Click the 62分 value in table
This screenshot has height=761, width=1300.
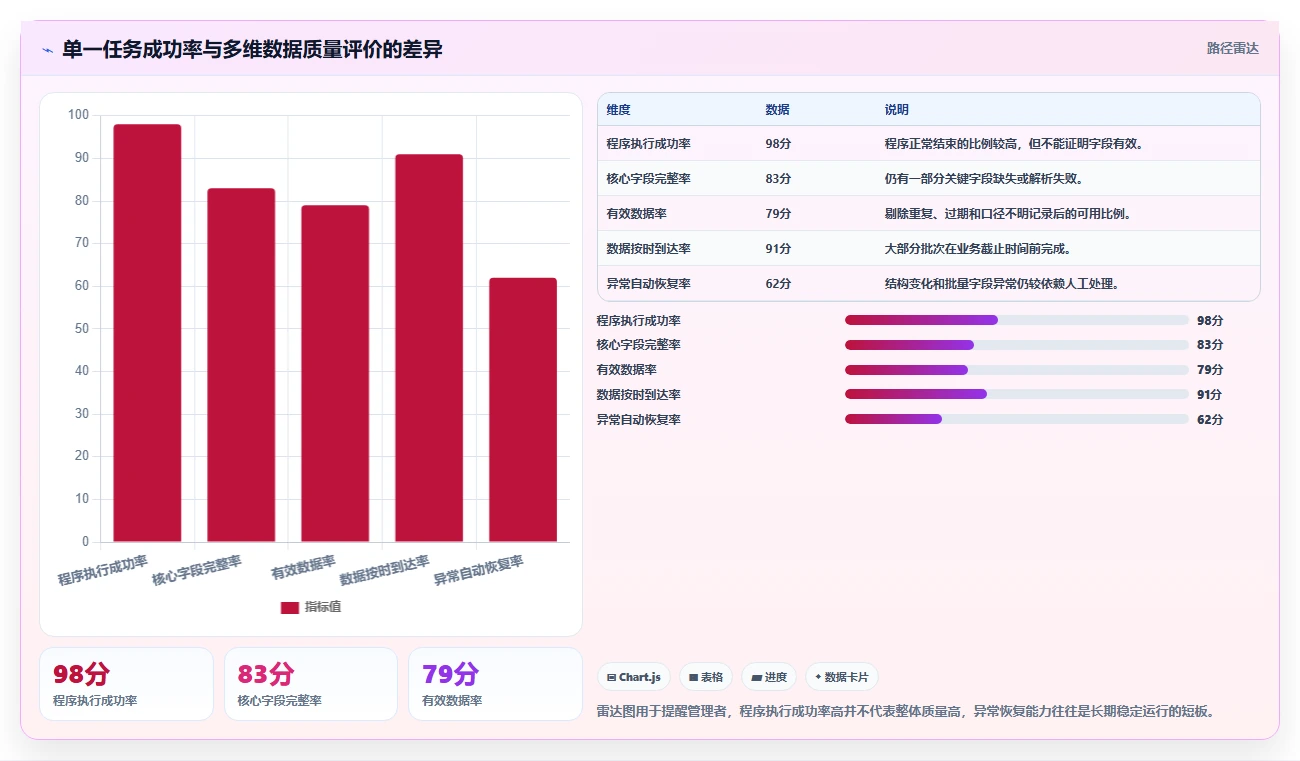[778, 284]
